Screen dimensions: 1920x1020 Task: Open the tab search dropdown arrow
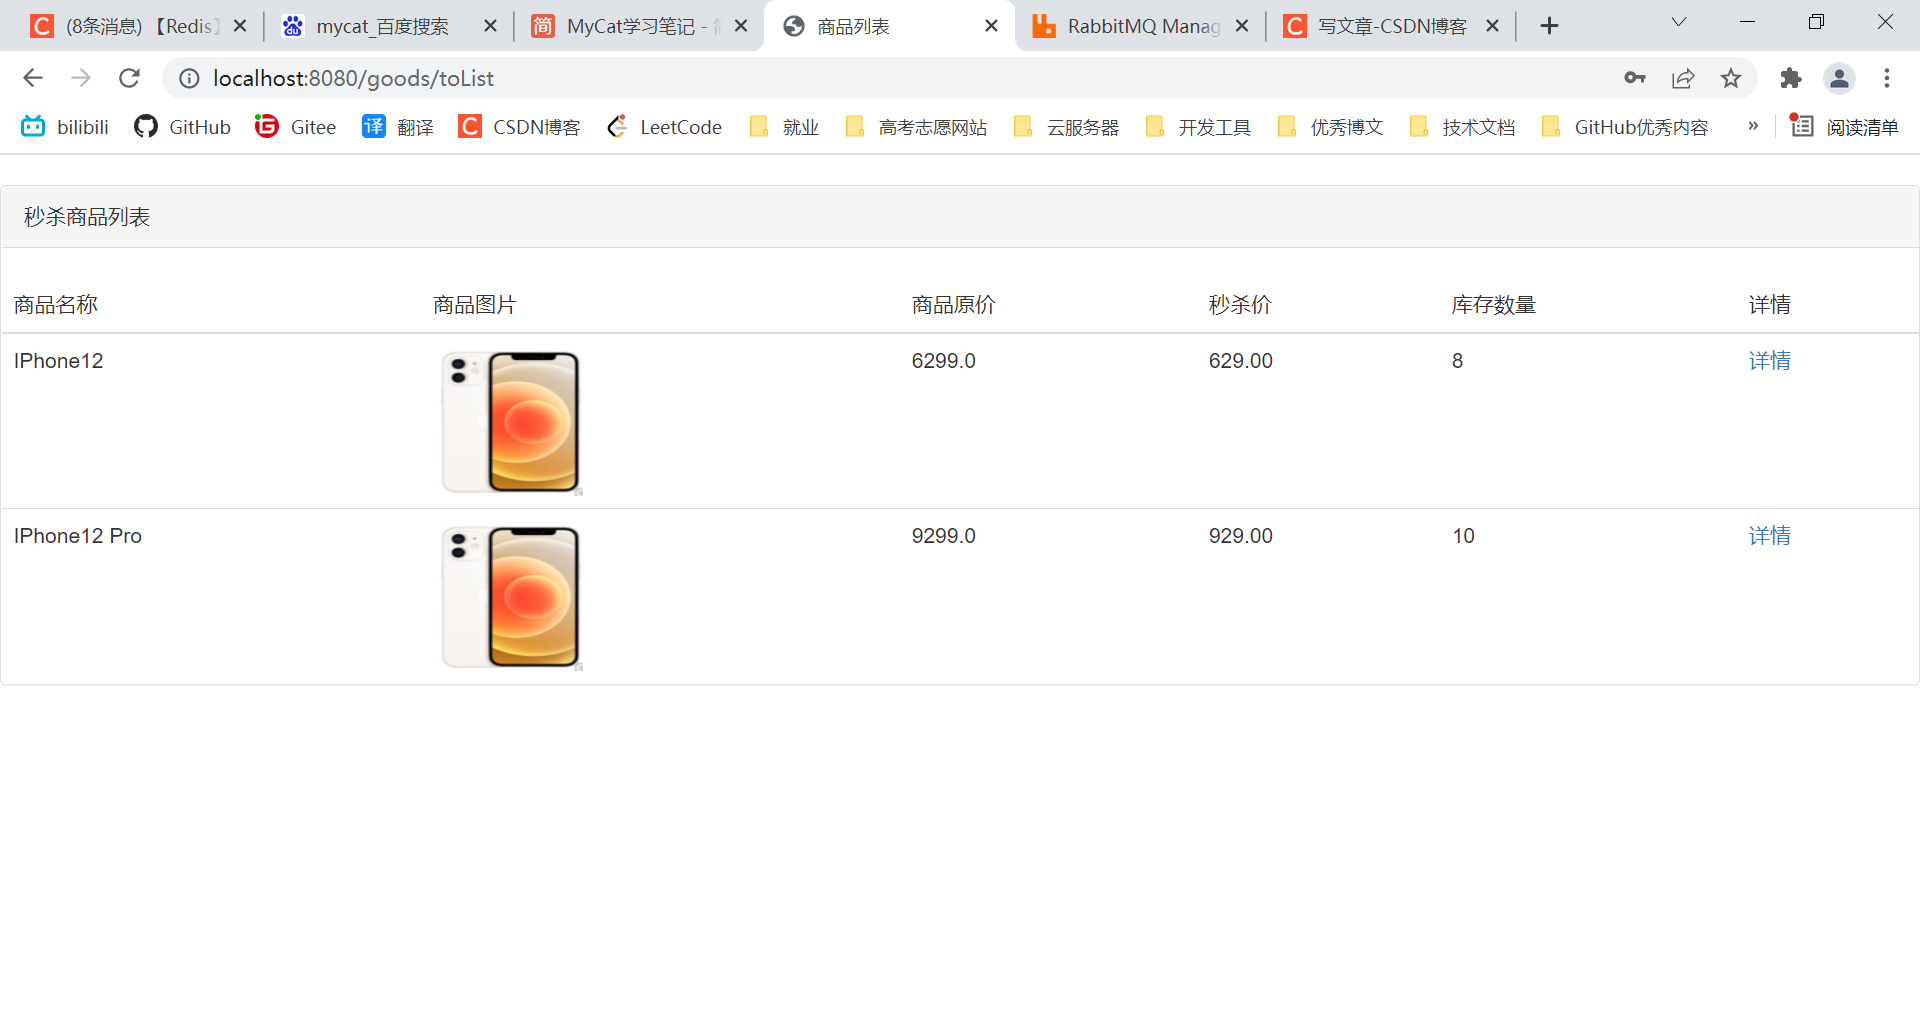(x=1679, y=22)
